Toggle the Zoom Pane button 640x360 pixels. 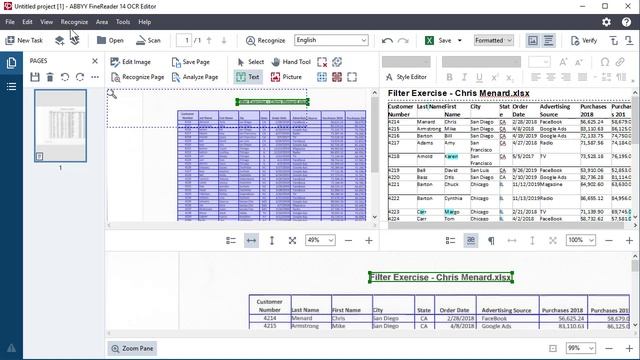point(132,349)
